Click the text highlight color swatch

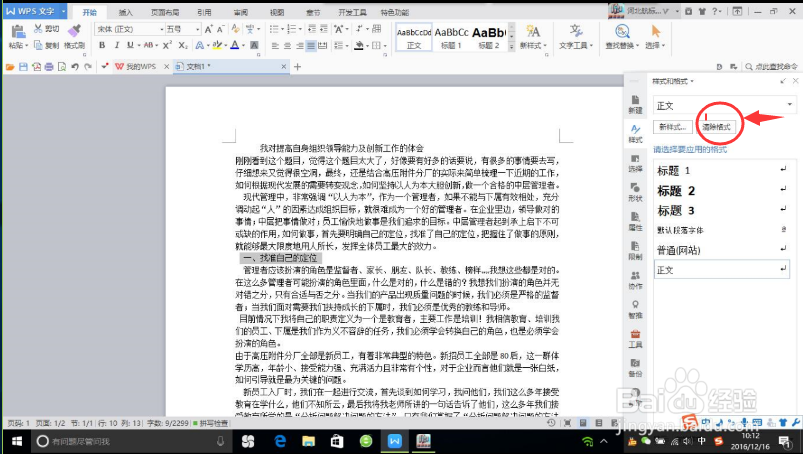[217, 45]
